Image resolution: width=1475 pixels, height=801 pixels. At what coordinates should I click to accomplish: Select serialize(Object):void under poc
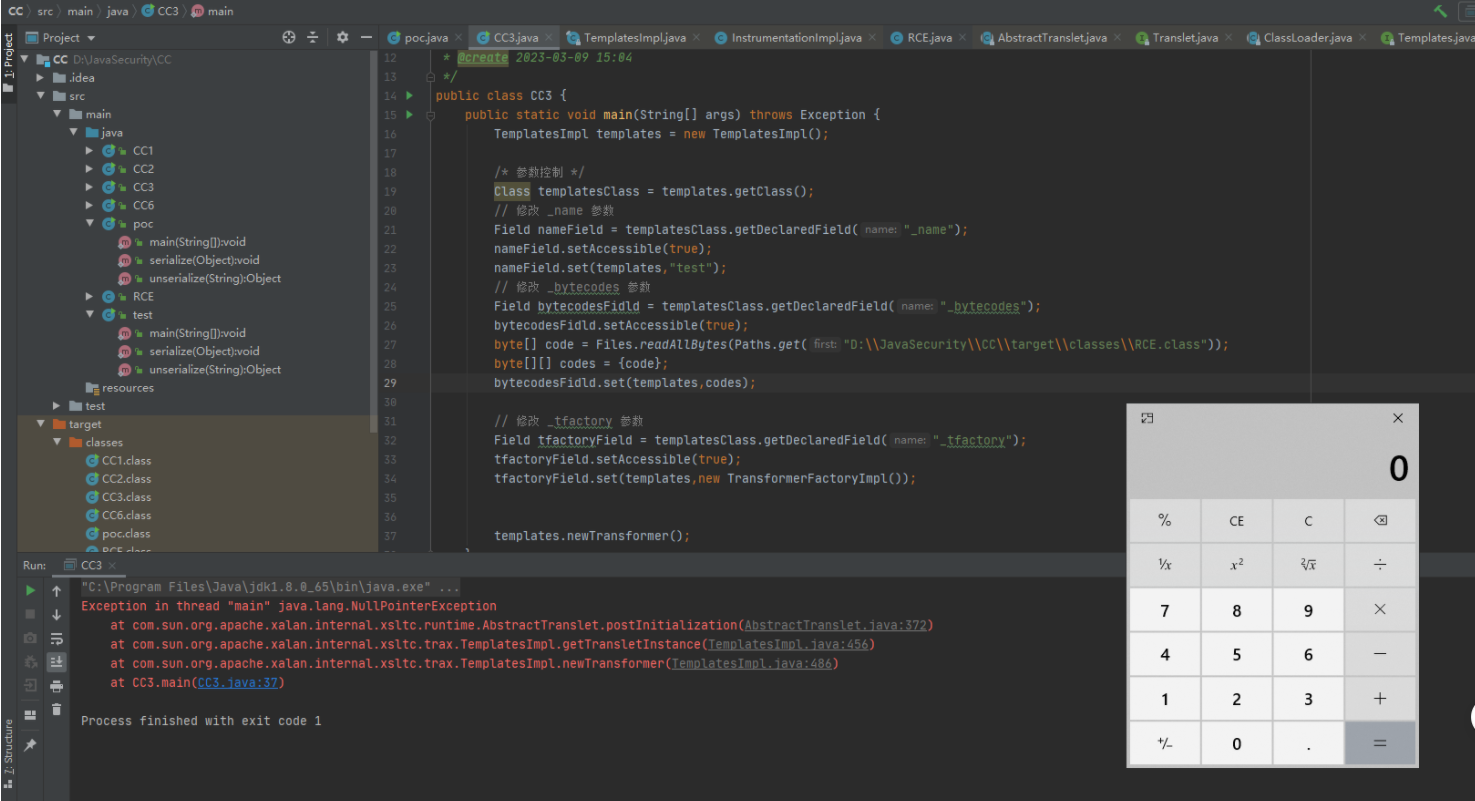coord(204,260)
